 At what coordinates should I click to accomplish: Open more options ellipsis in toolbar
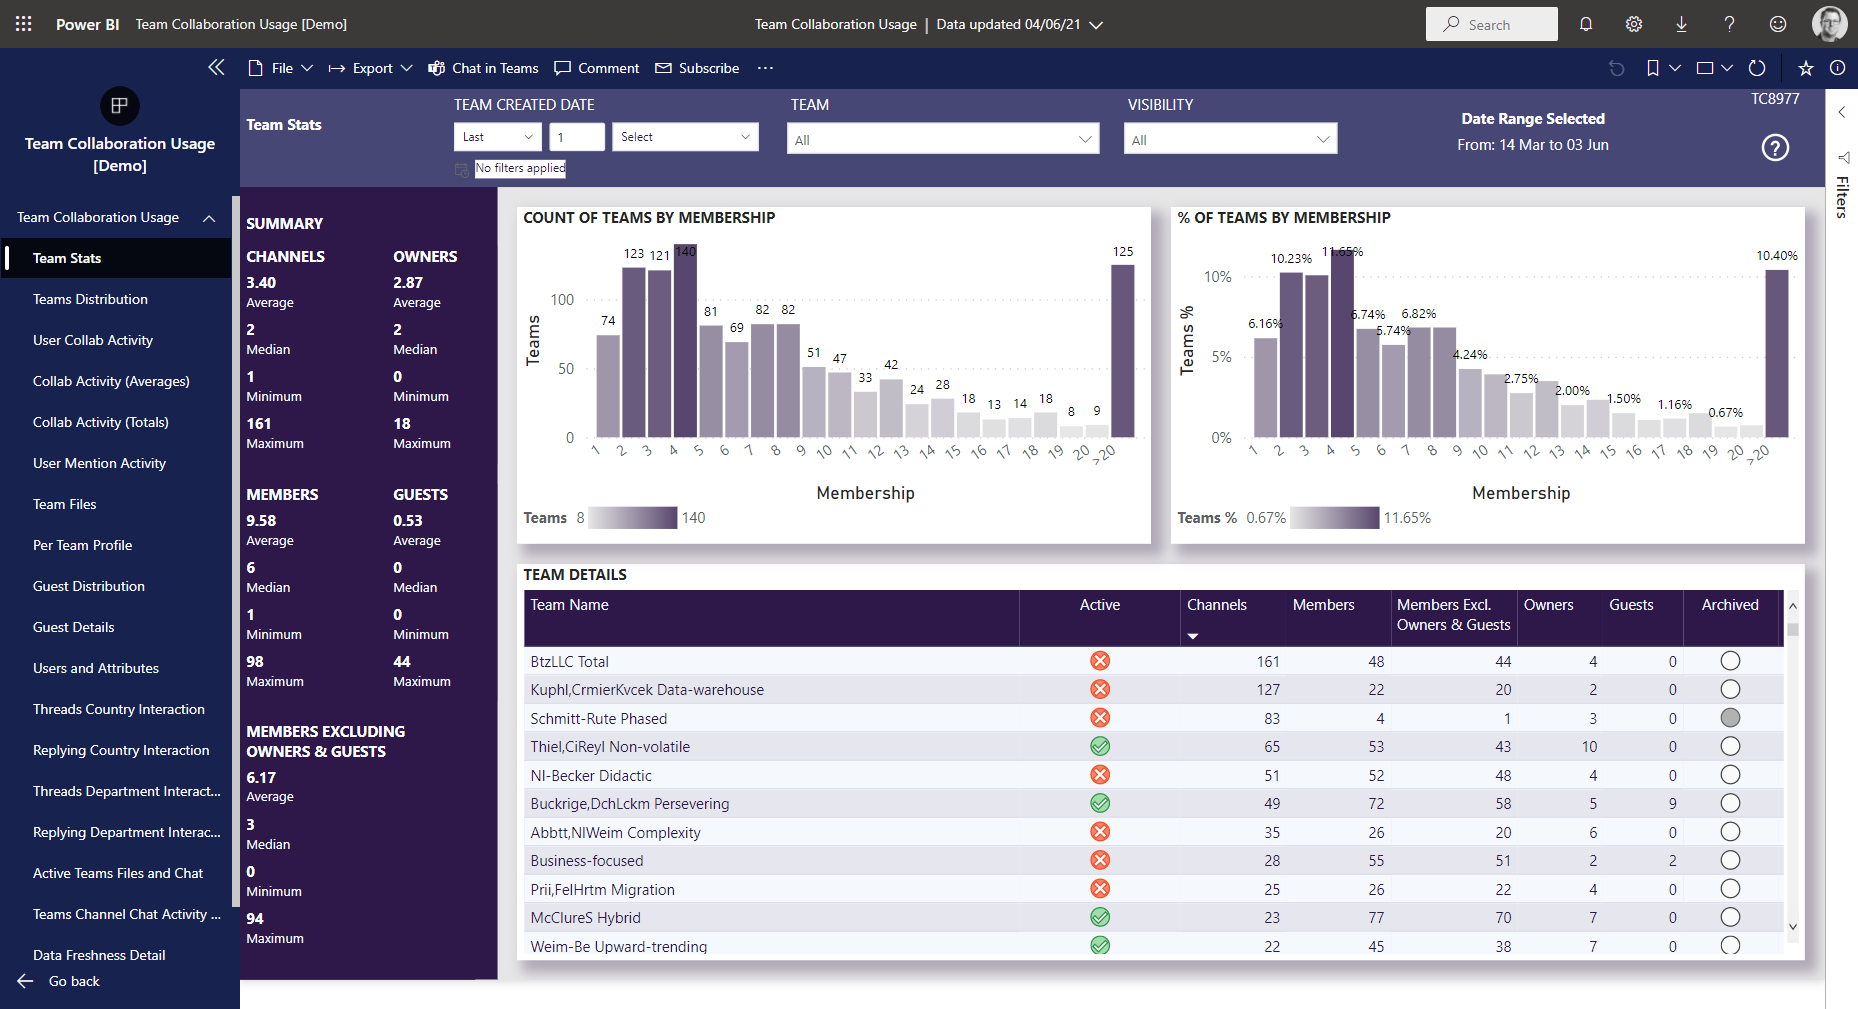tap(765, 68)
